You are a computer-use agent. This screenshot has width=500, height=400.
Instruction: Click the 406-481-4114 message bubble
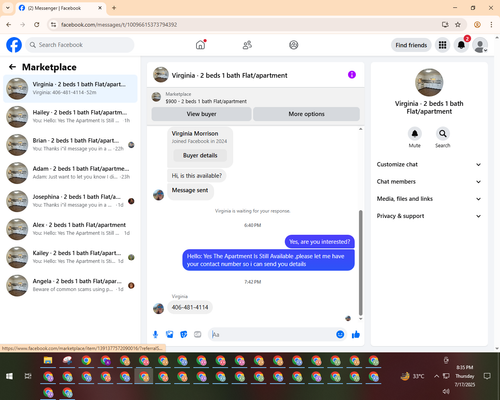coord(190,307)
